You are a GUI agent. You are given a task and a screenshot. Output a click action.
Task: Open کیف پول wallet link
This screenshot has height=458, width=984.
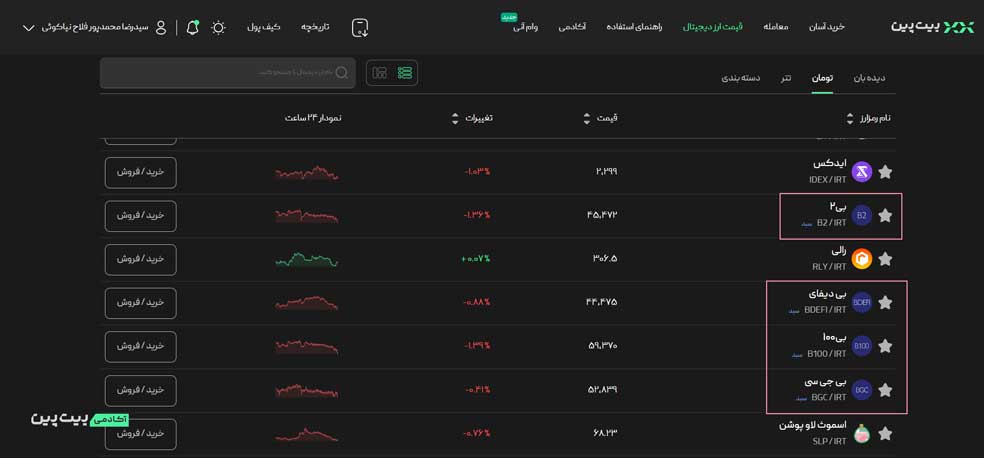point(264,28)
